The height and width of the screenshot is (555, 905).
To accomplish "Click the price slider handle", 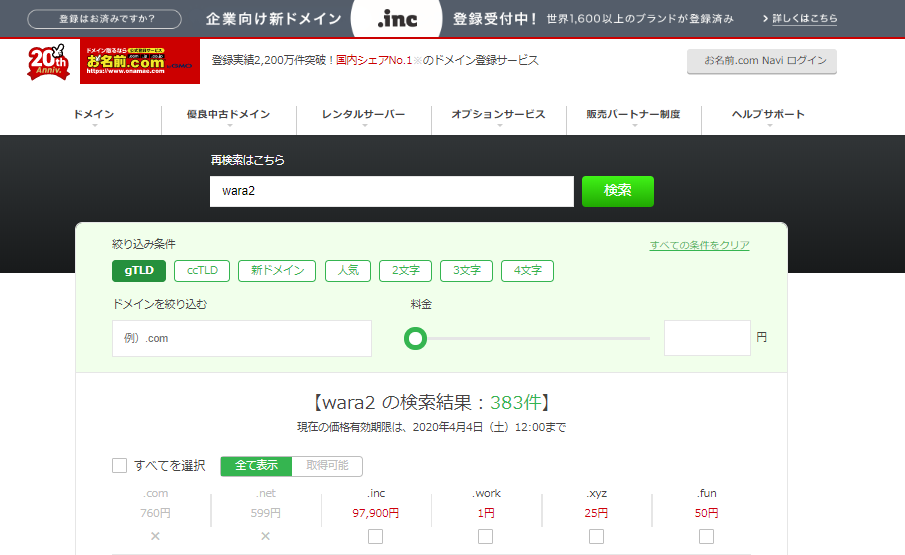I will tap(415, 339).
